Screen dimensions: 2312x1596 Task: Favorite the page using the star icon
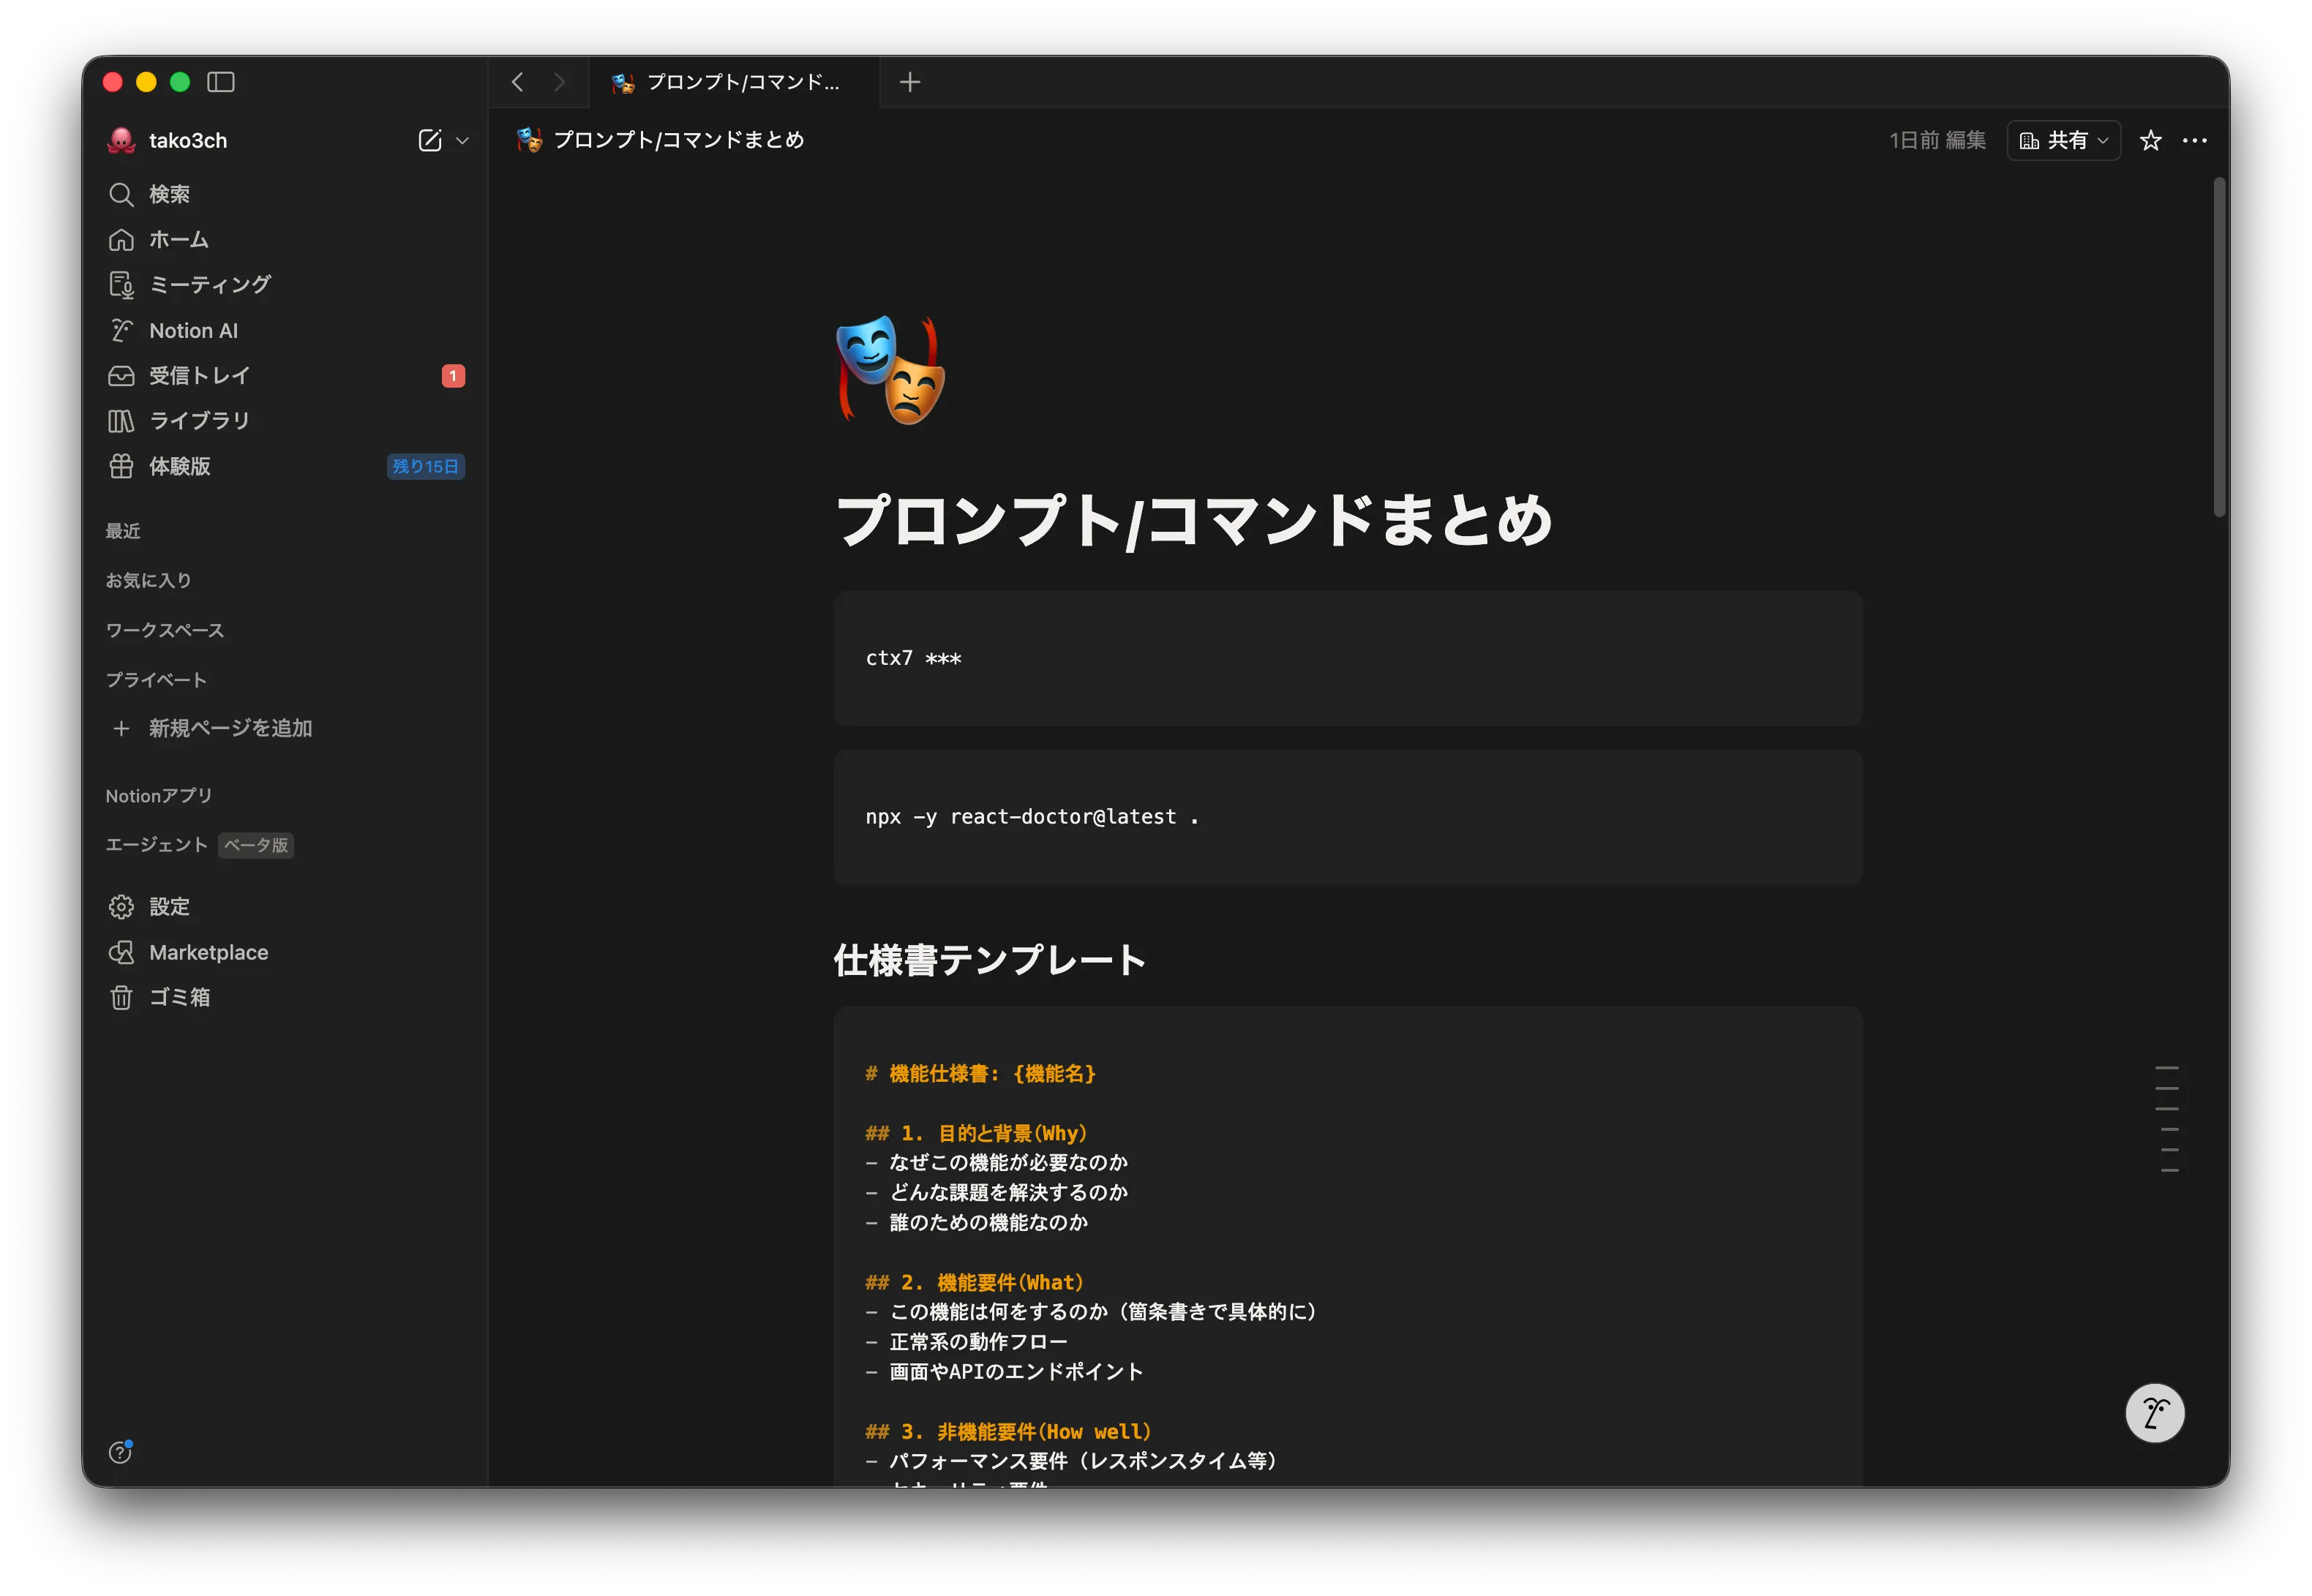coord(2150,140)
